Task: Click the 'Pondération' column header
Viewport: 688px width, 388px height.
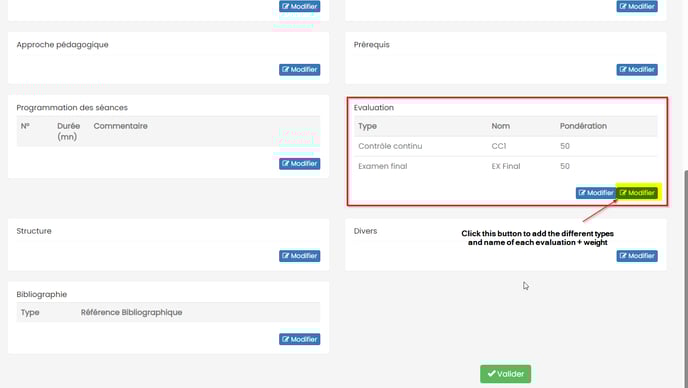Action: [583, 126]
